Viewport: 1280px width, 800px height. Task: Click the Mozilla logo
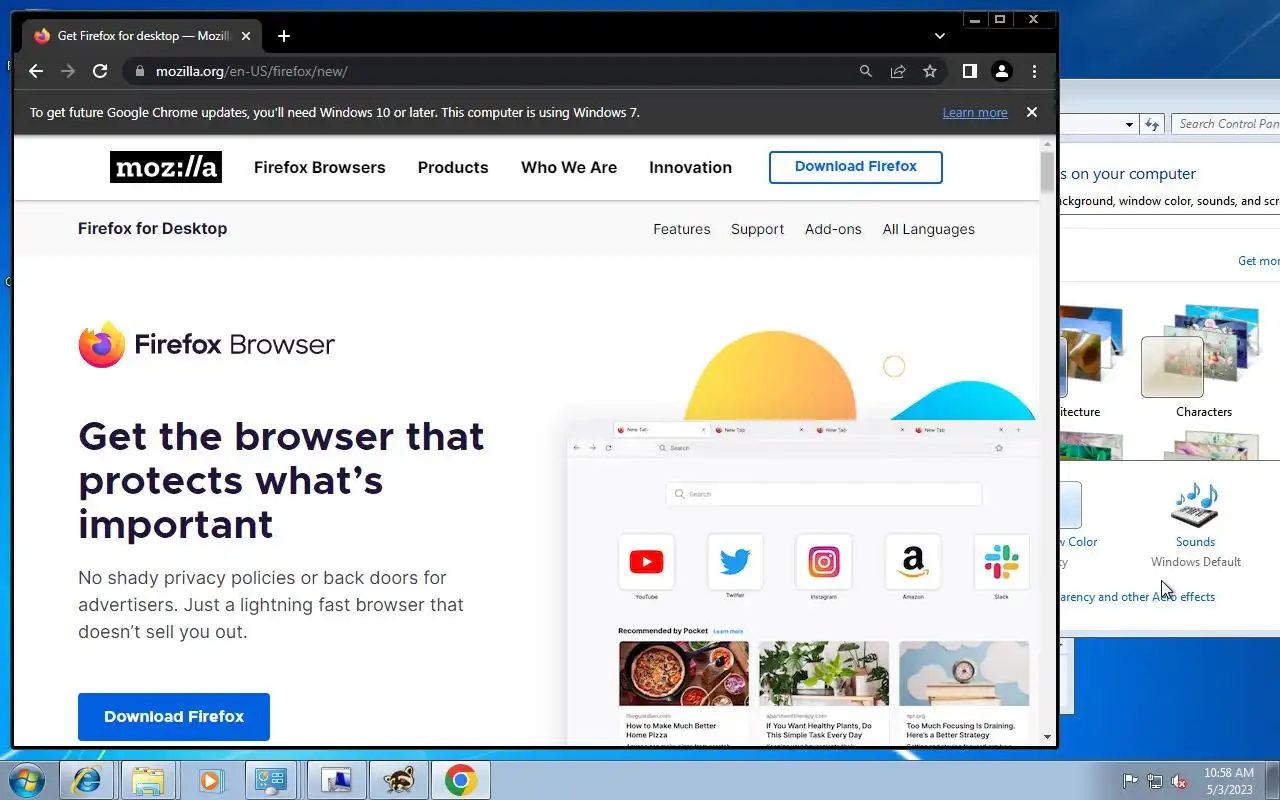(x=166, y=167)
